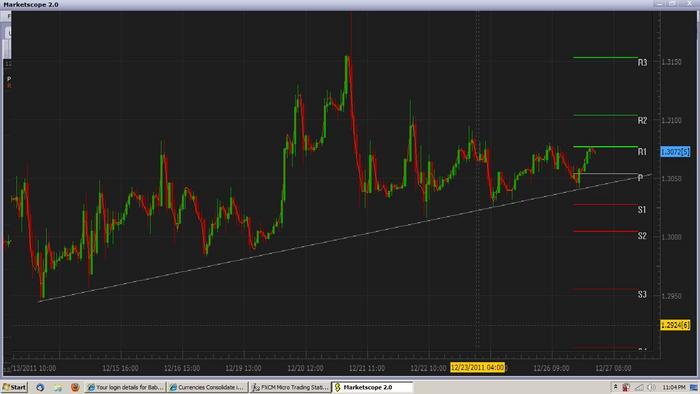Screen dimensions: 700x394
Task: Open the Windows Start menu
Action: 14,387
